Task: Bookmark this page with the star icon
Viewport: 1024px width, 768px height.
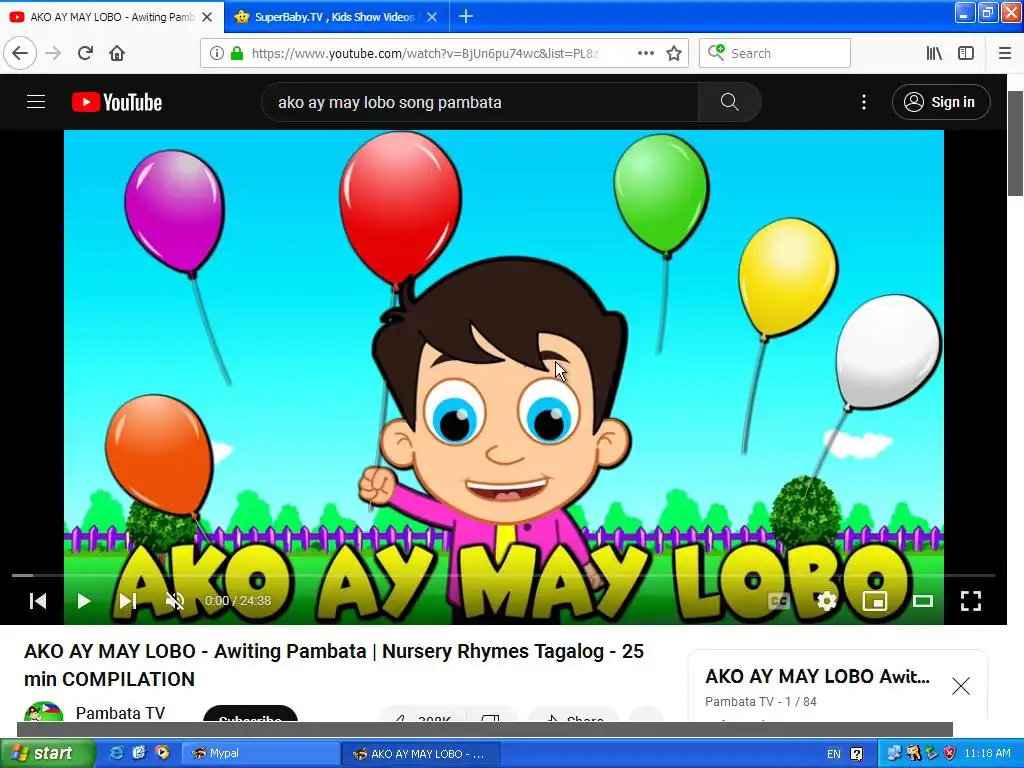Action: [x=674, y=54]
